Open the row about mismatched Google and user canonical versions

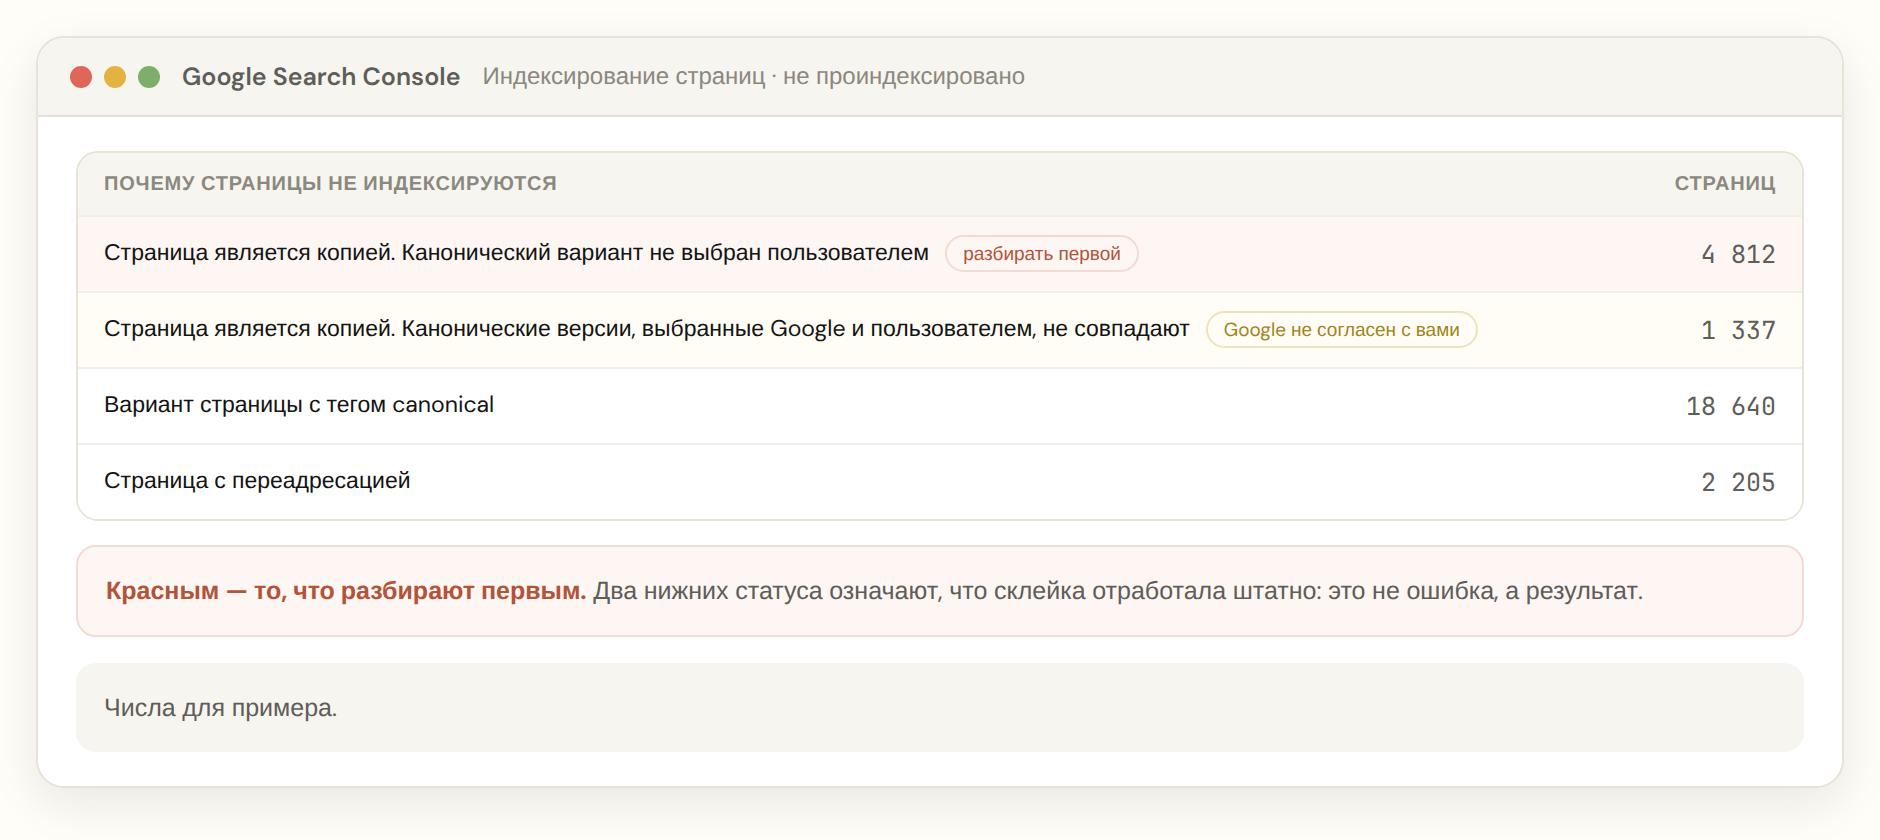tap(940, 330)
